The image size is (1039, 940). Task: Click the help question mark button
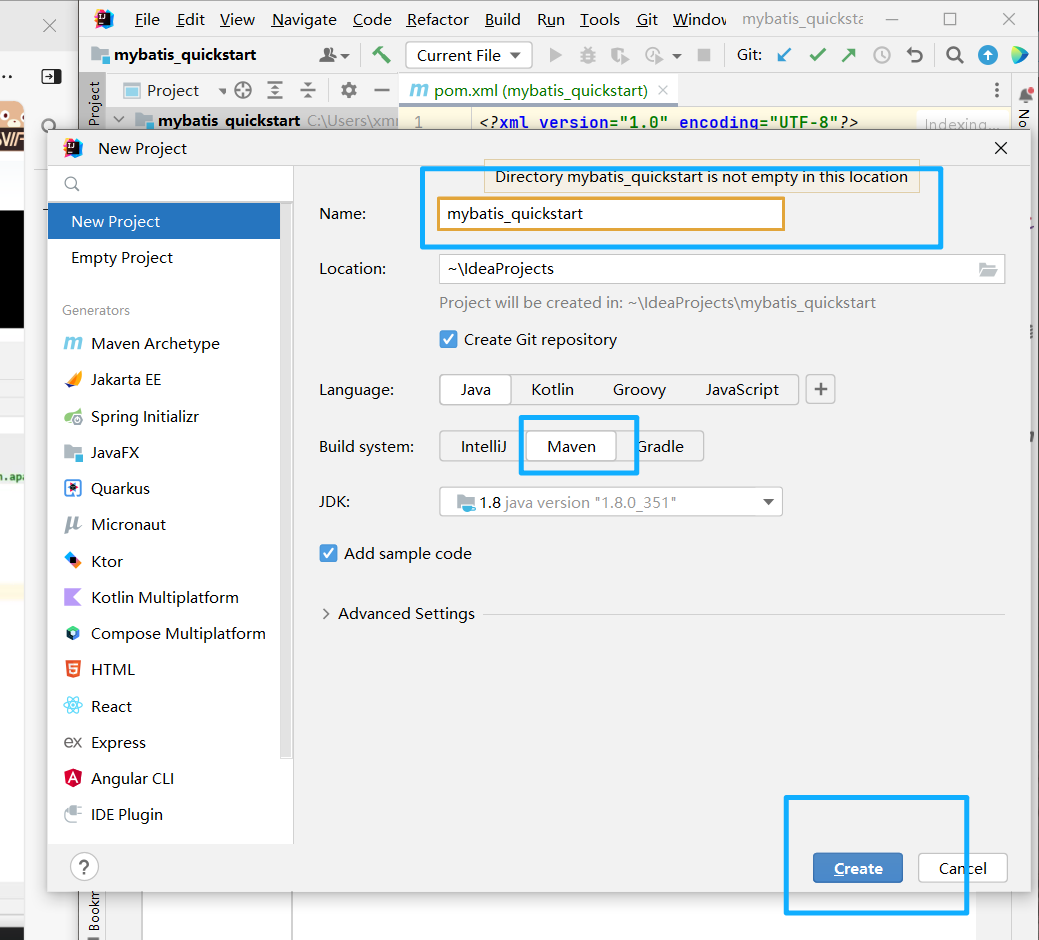(x=84, y=866)
